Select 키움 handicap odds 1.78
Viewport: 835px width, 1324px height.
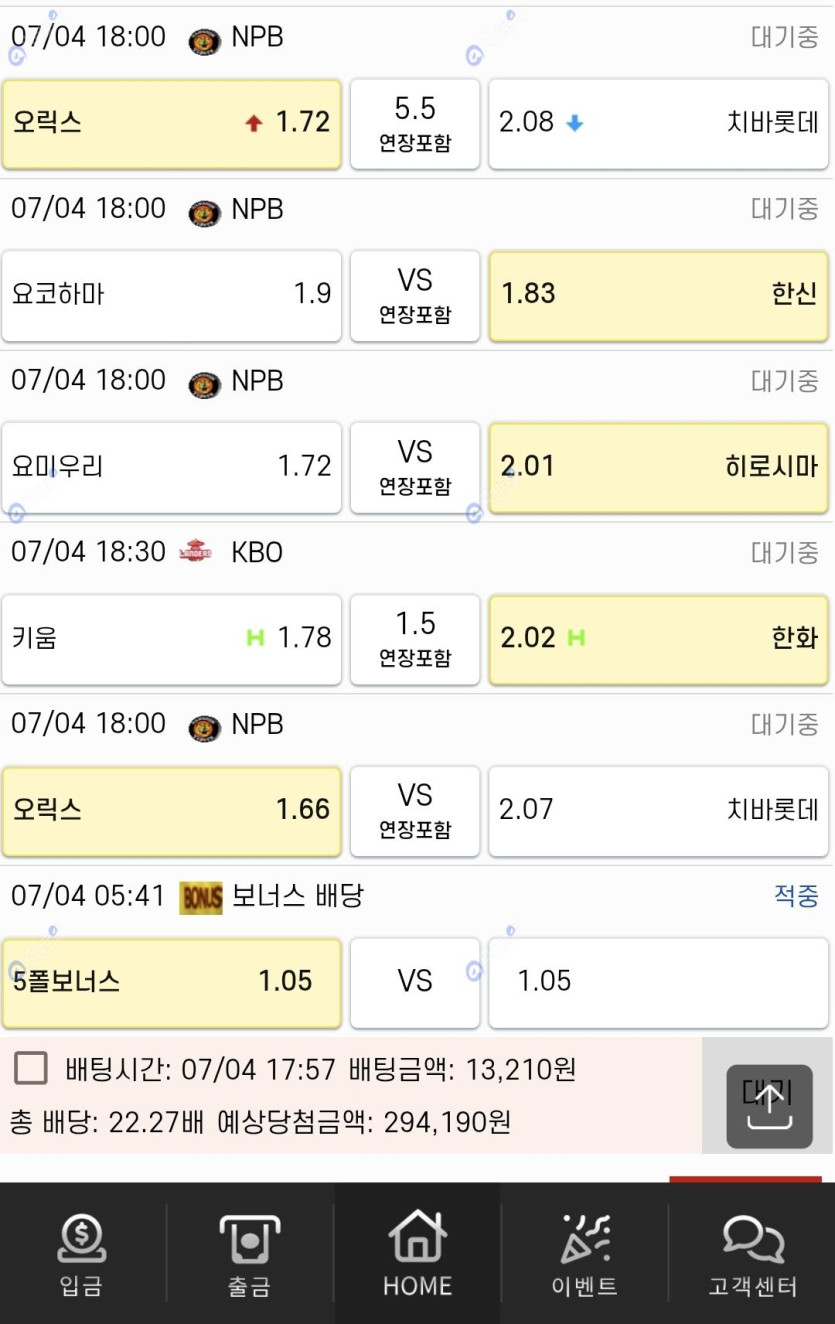pos(172,640)
